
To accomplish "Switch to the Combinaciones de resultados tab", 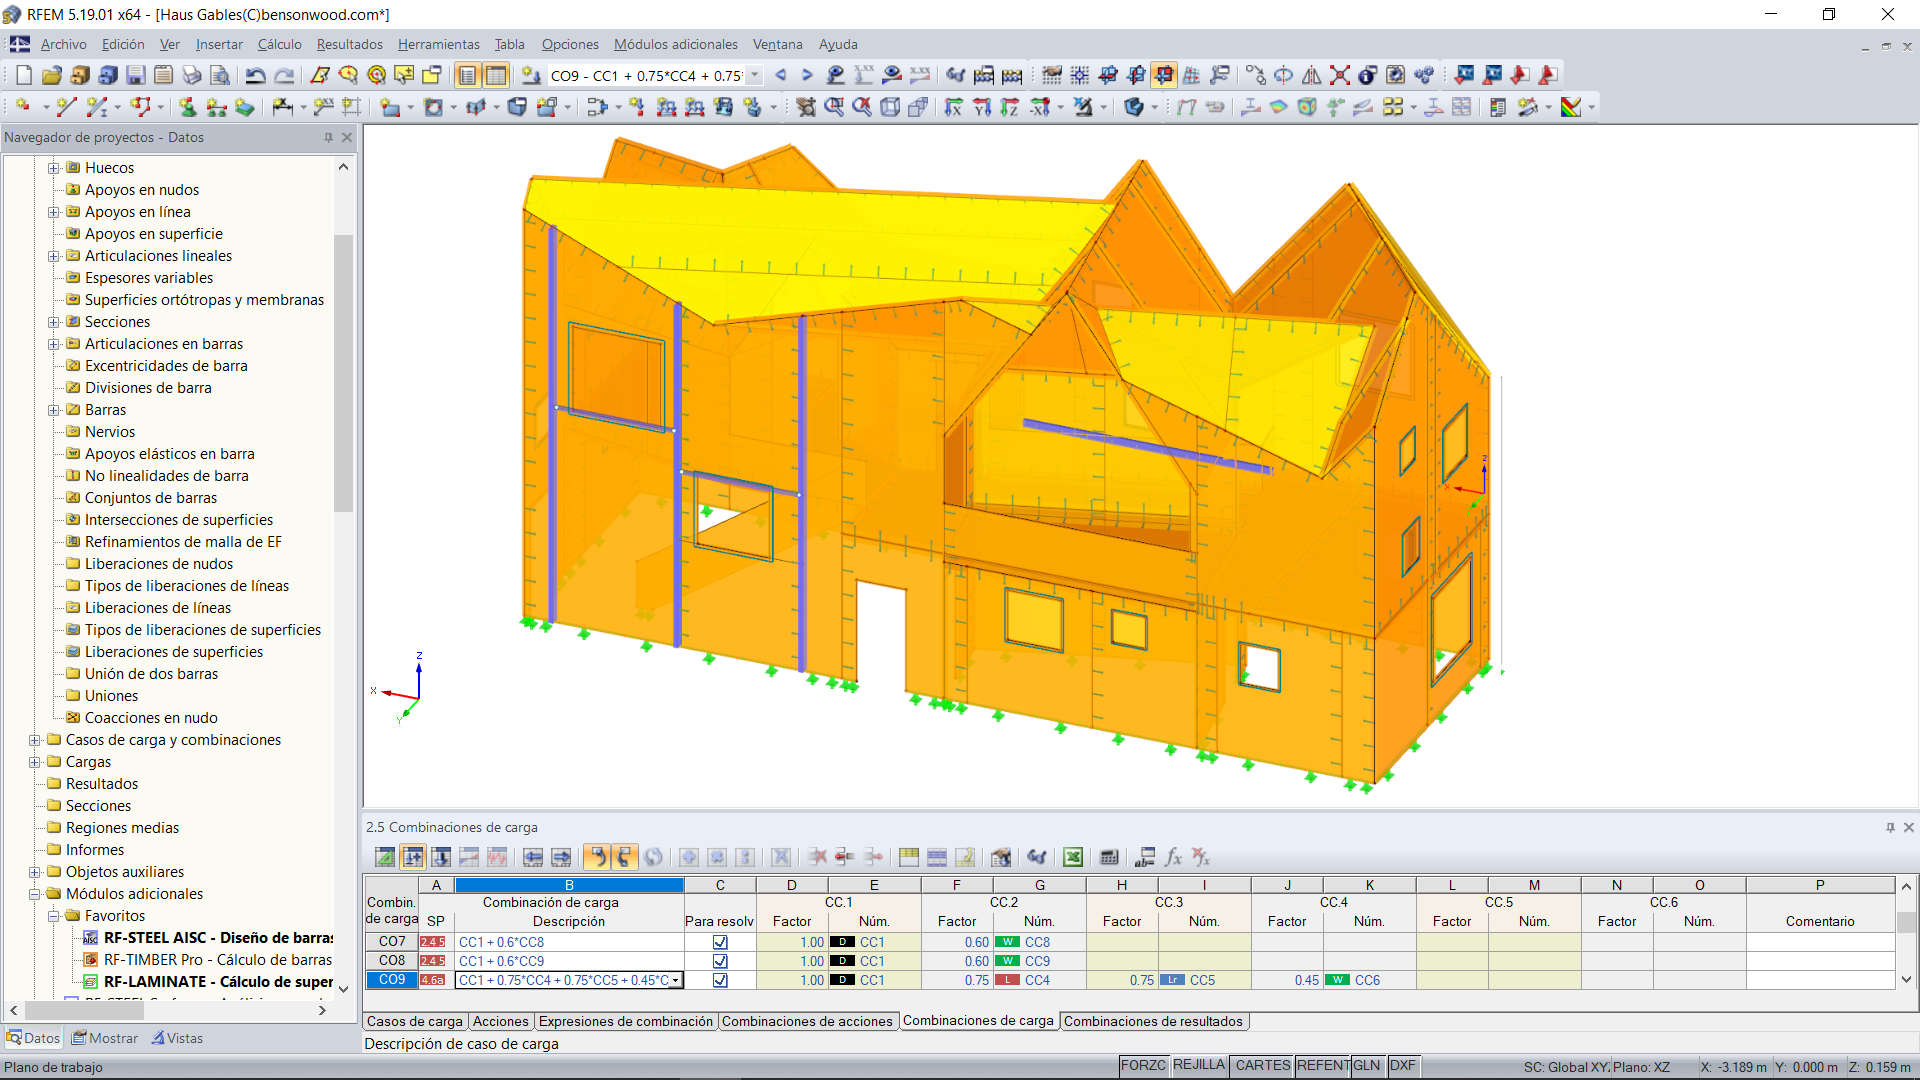I will [x=1154, y=1021].
